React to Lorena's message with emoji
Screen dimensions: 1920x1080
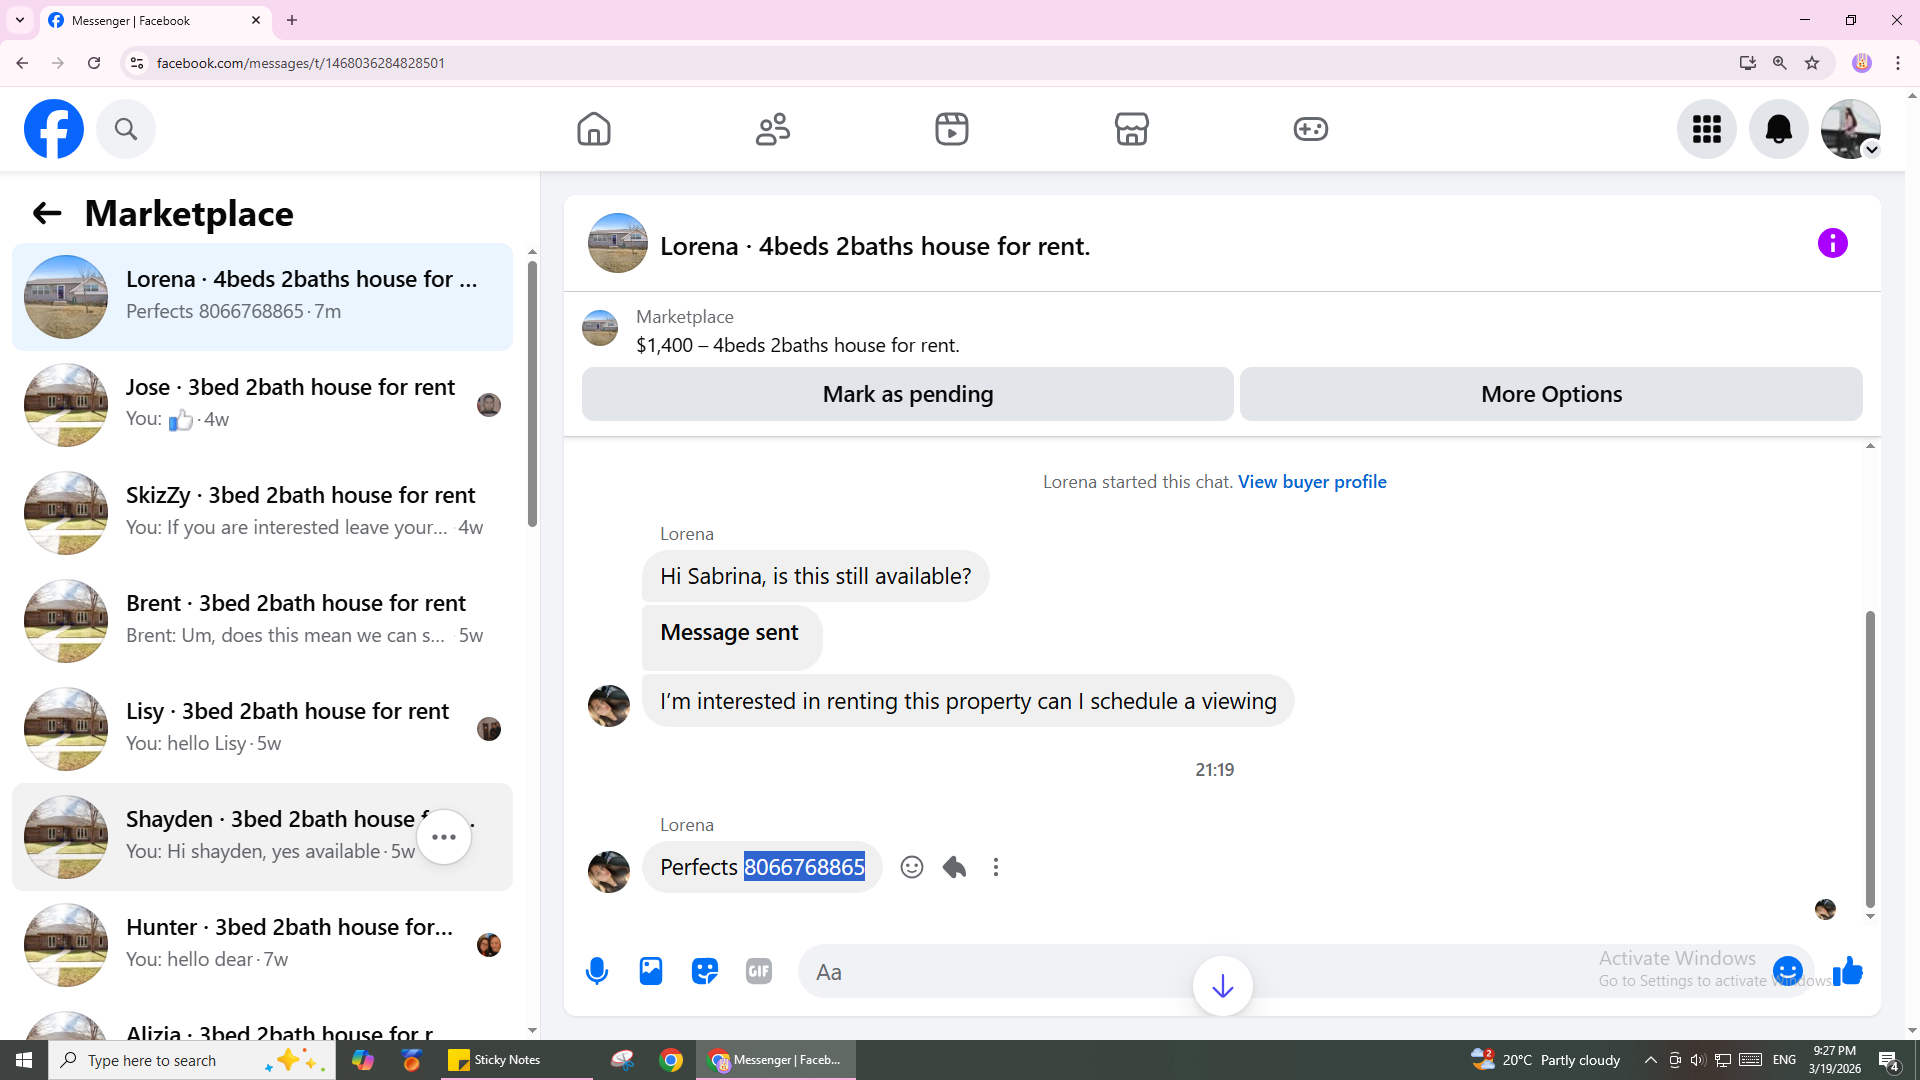point(912,867)
